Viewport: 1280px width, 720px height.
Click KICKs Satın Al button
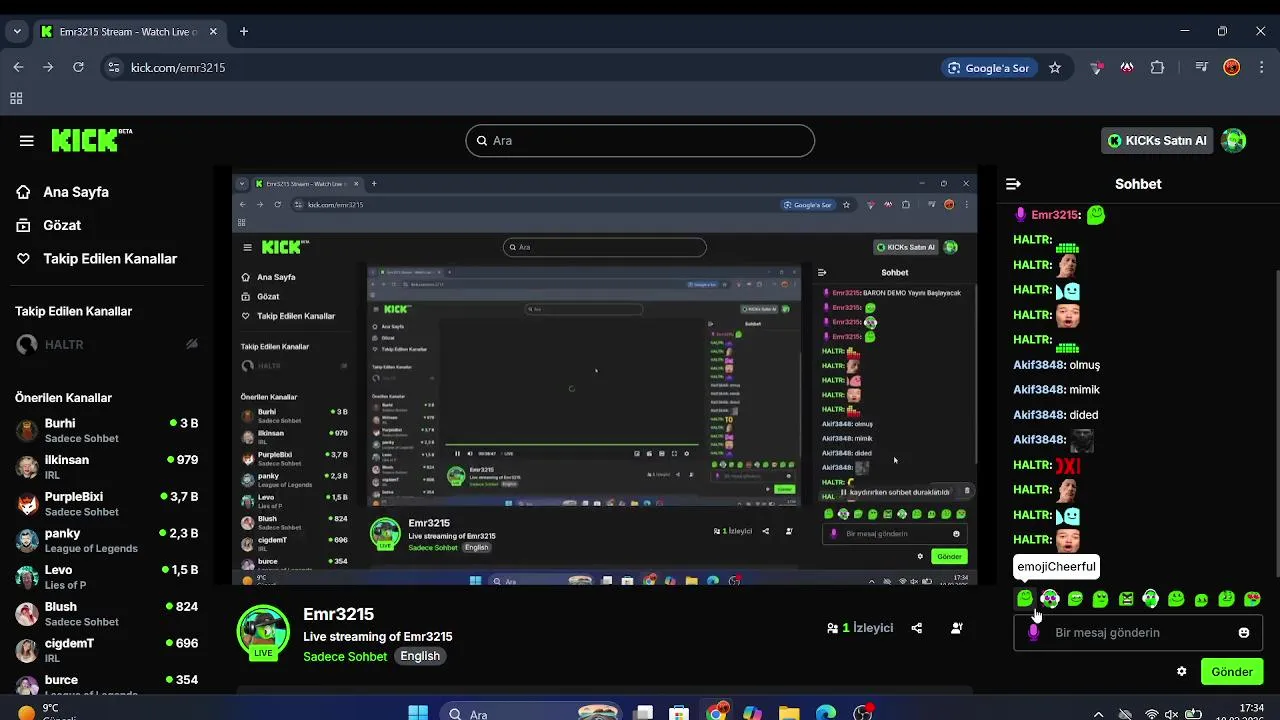[1157, 141]
